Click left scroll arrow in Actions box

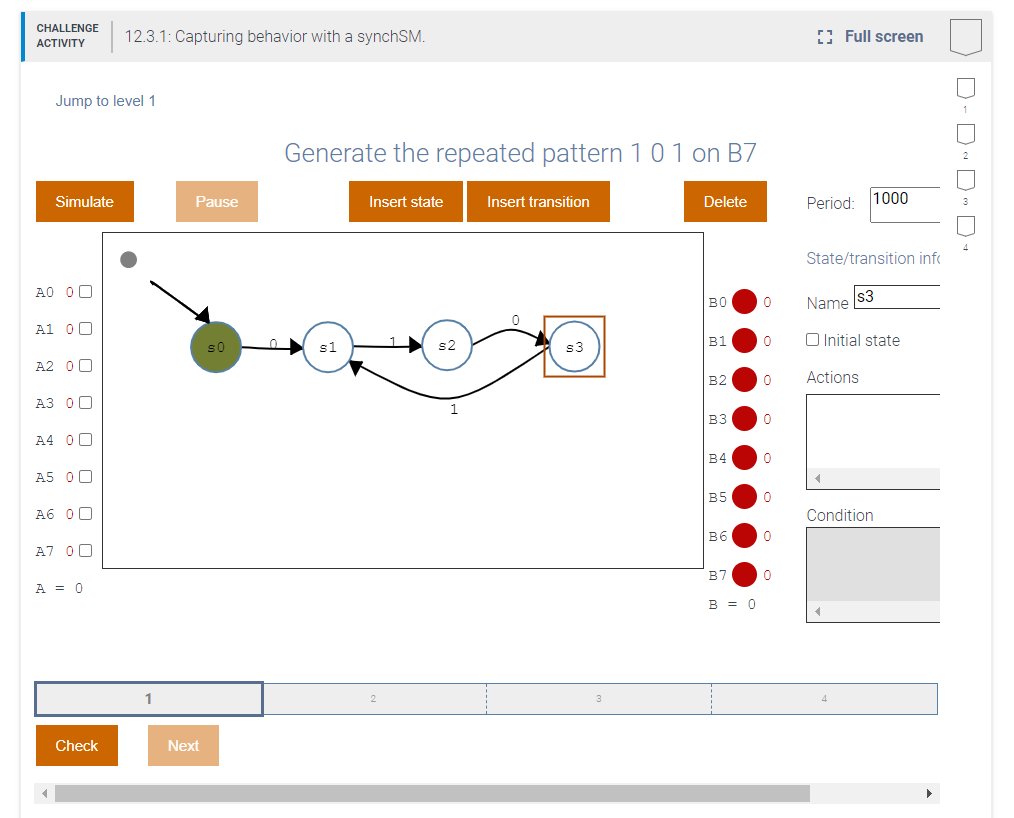tap(817, 479)
